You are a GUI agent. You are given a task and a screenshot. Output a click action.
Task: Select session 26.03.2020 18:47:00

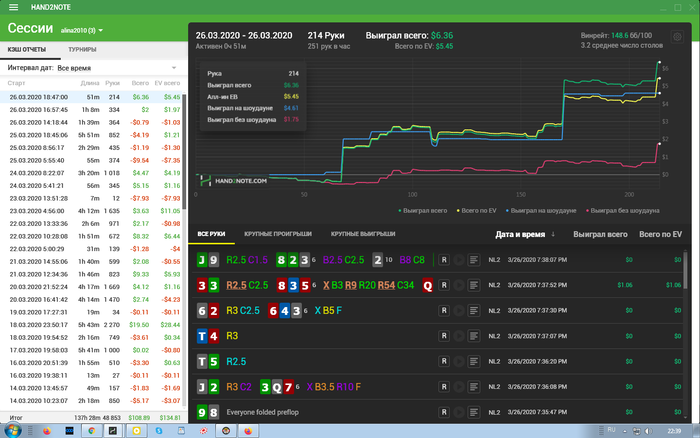(93, 97)
